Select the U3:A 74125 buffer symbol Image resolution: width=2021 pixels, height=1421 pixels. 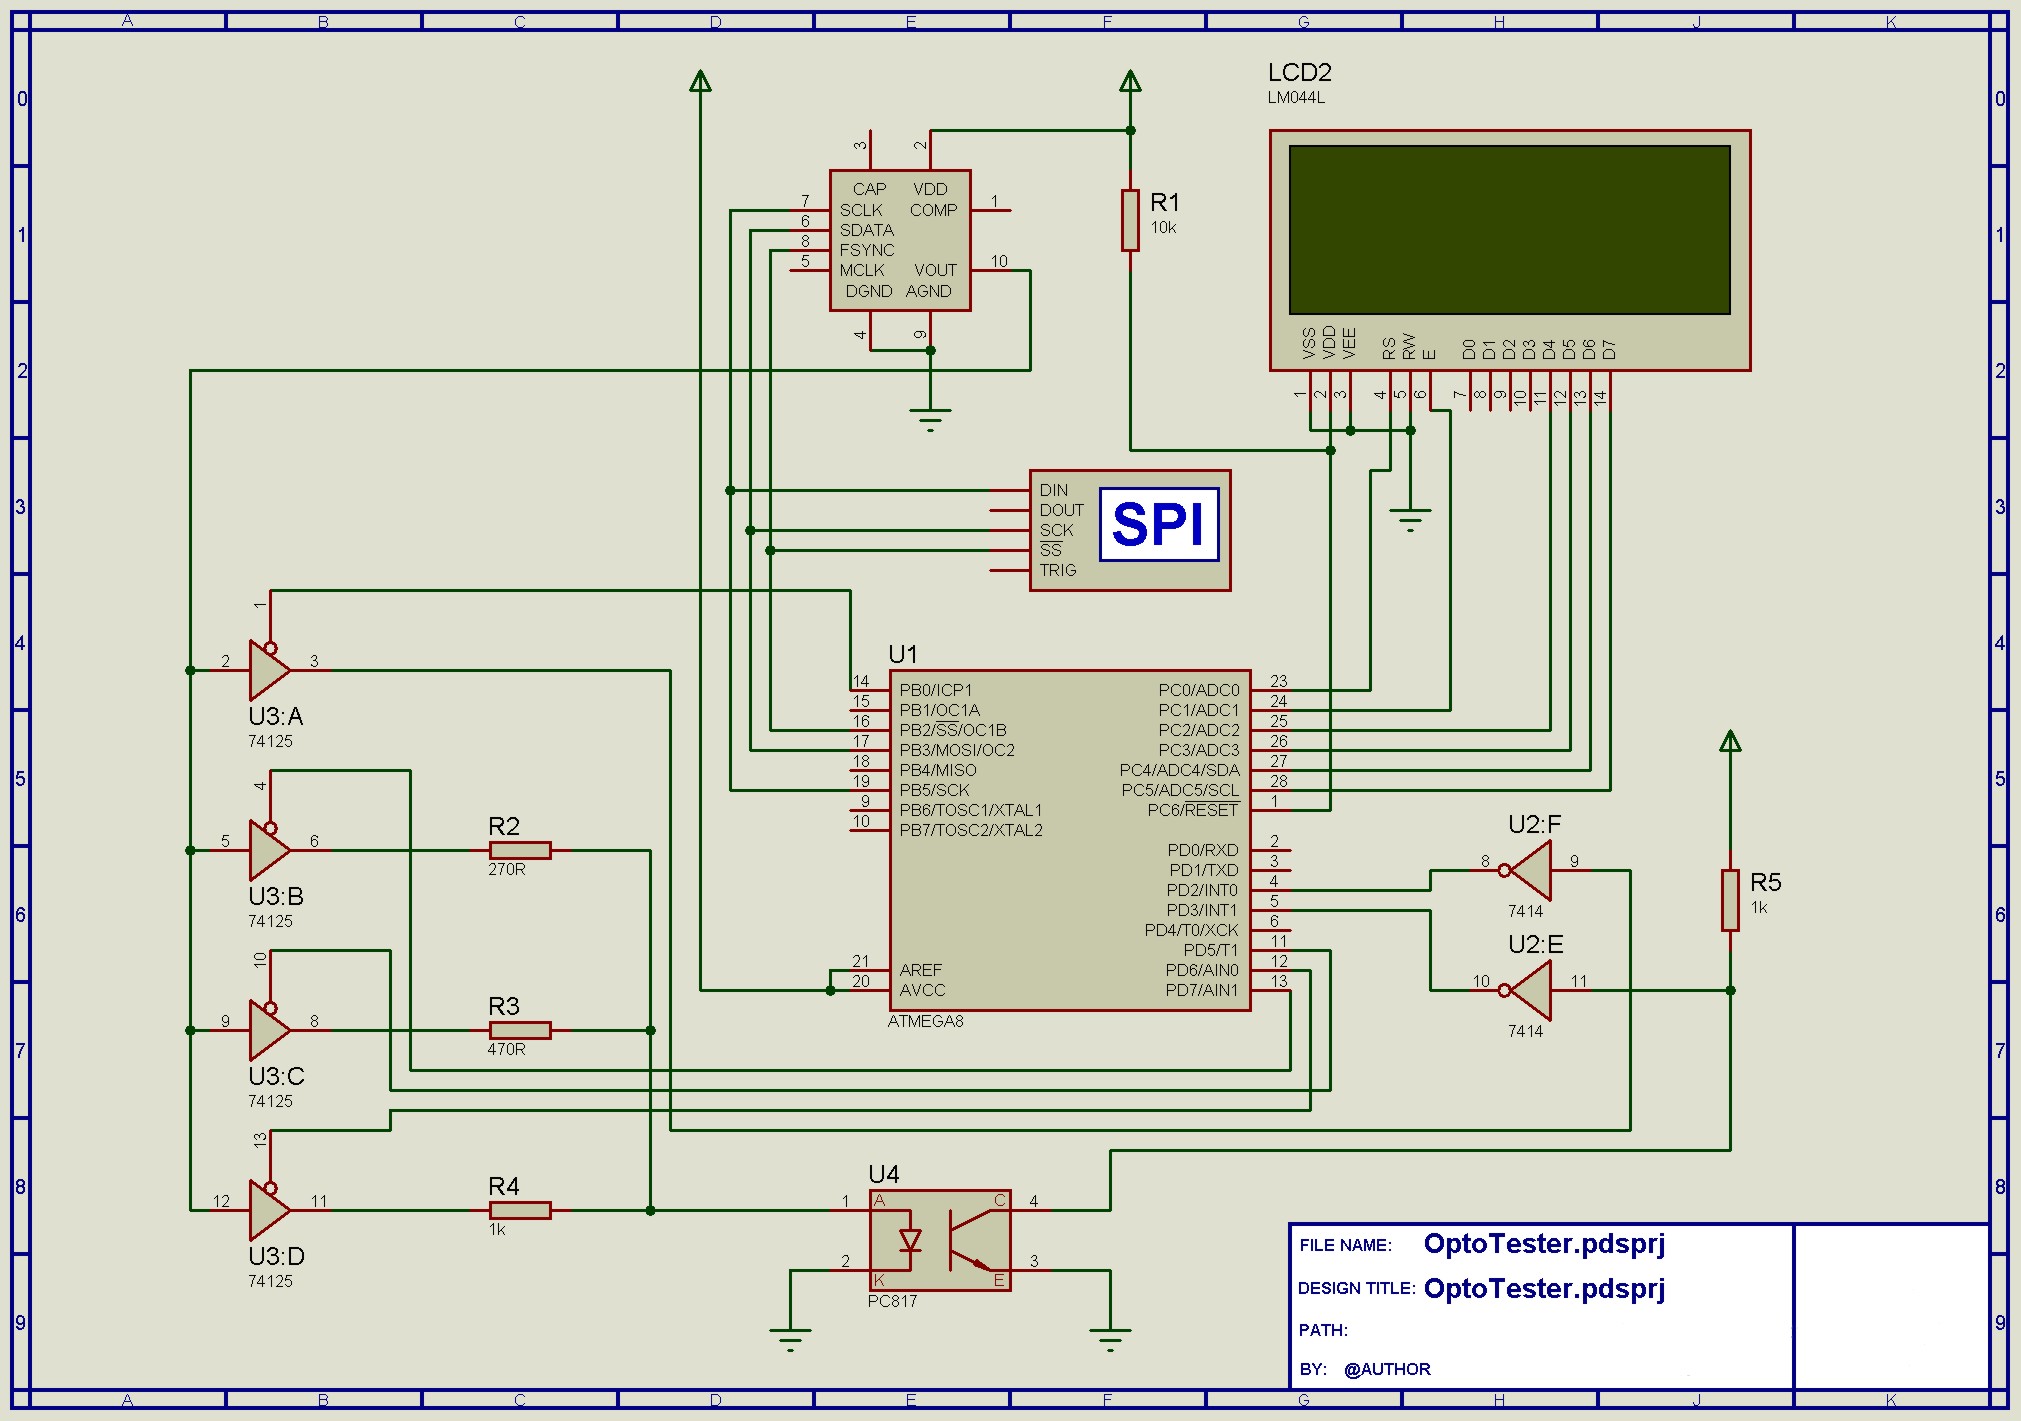[269, 670]
